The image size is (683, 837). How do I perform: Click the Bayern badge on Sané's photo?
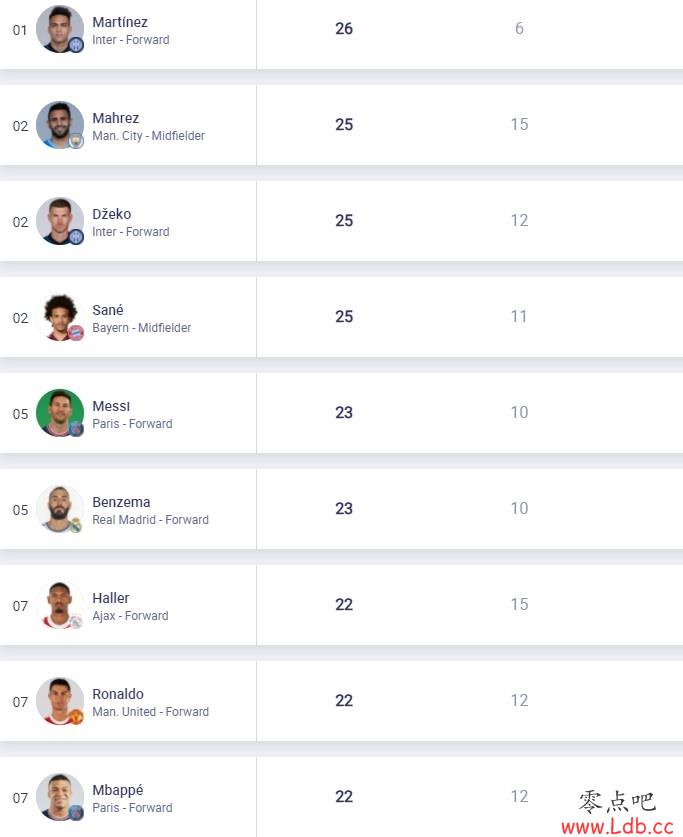(x=76, y=333)
